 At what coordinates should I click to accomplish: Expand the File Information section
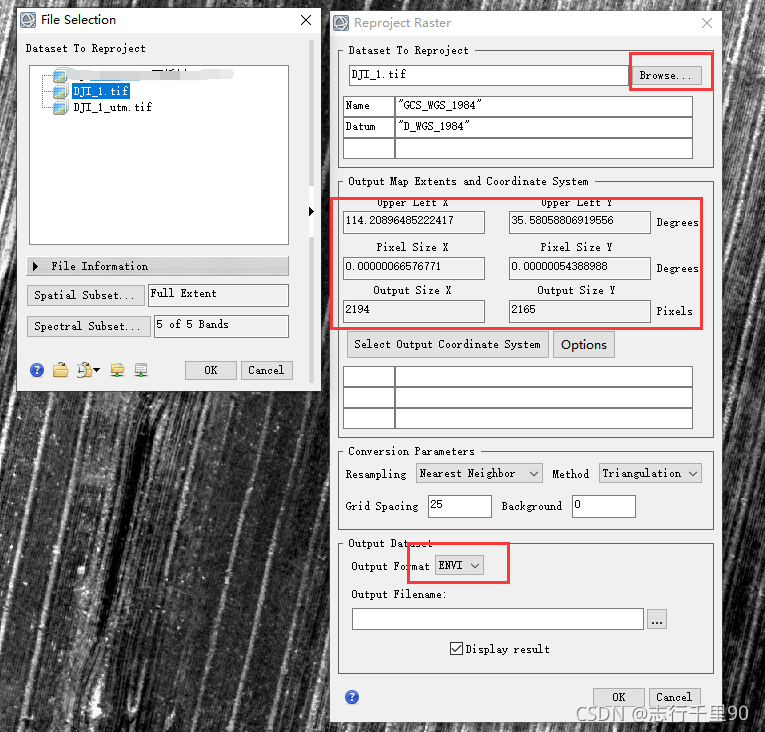tap(37, 266)
